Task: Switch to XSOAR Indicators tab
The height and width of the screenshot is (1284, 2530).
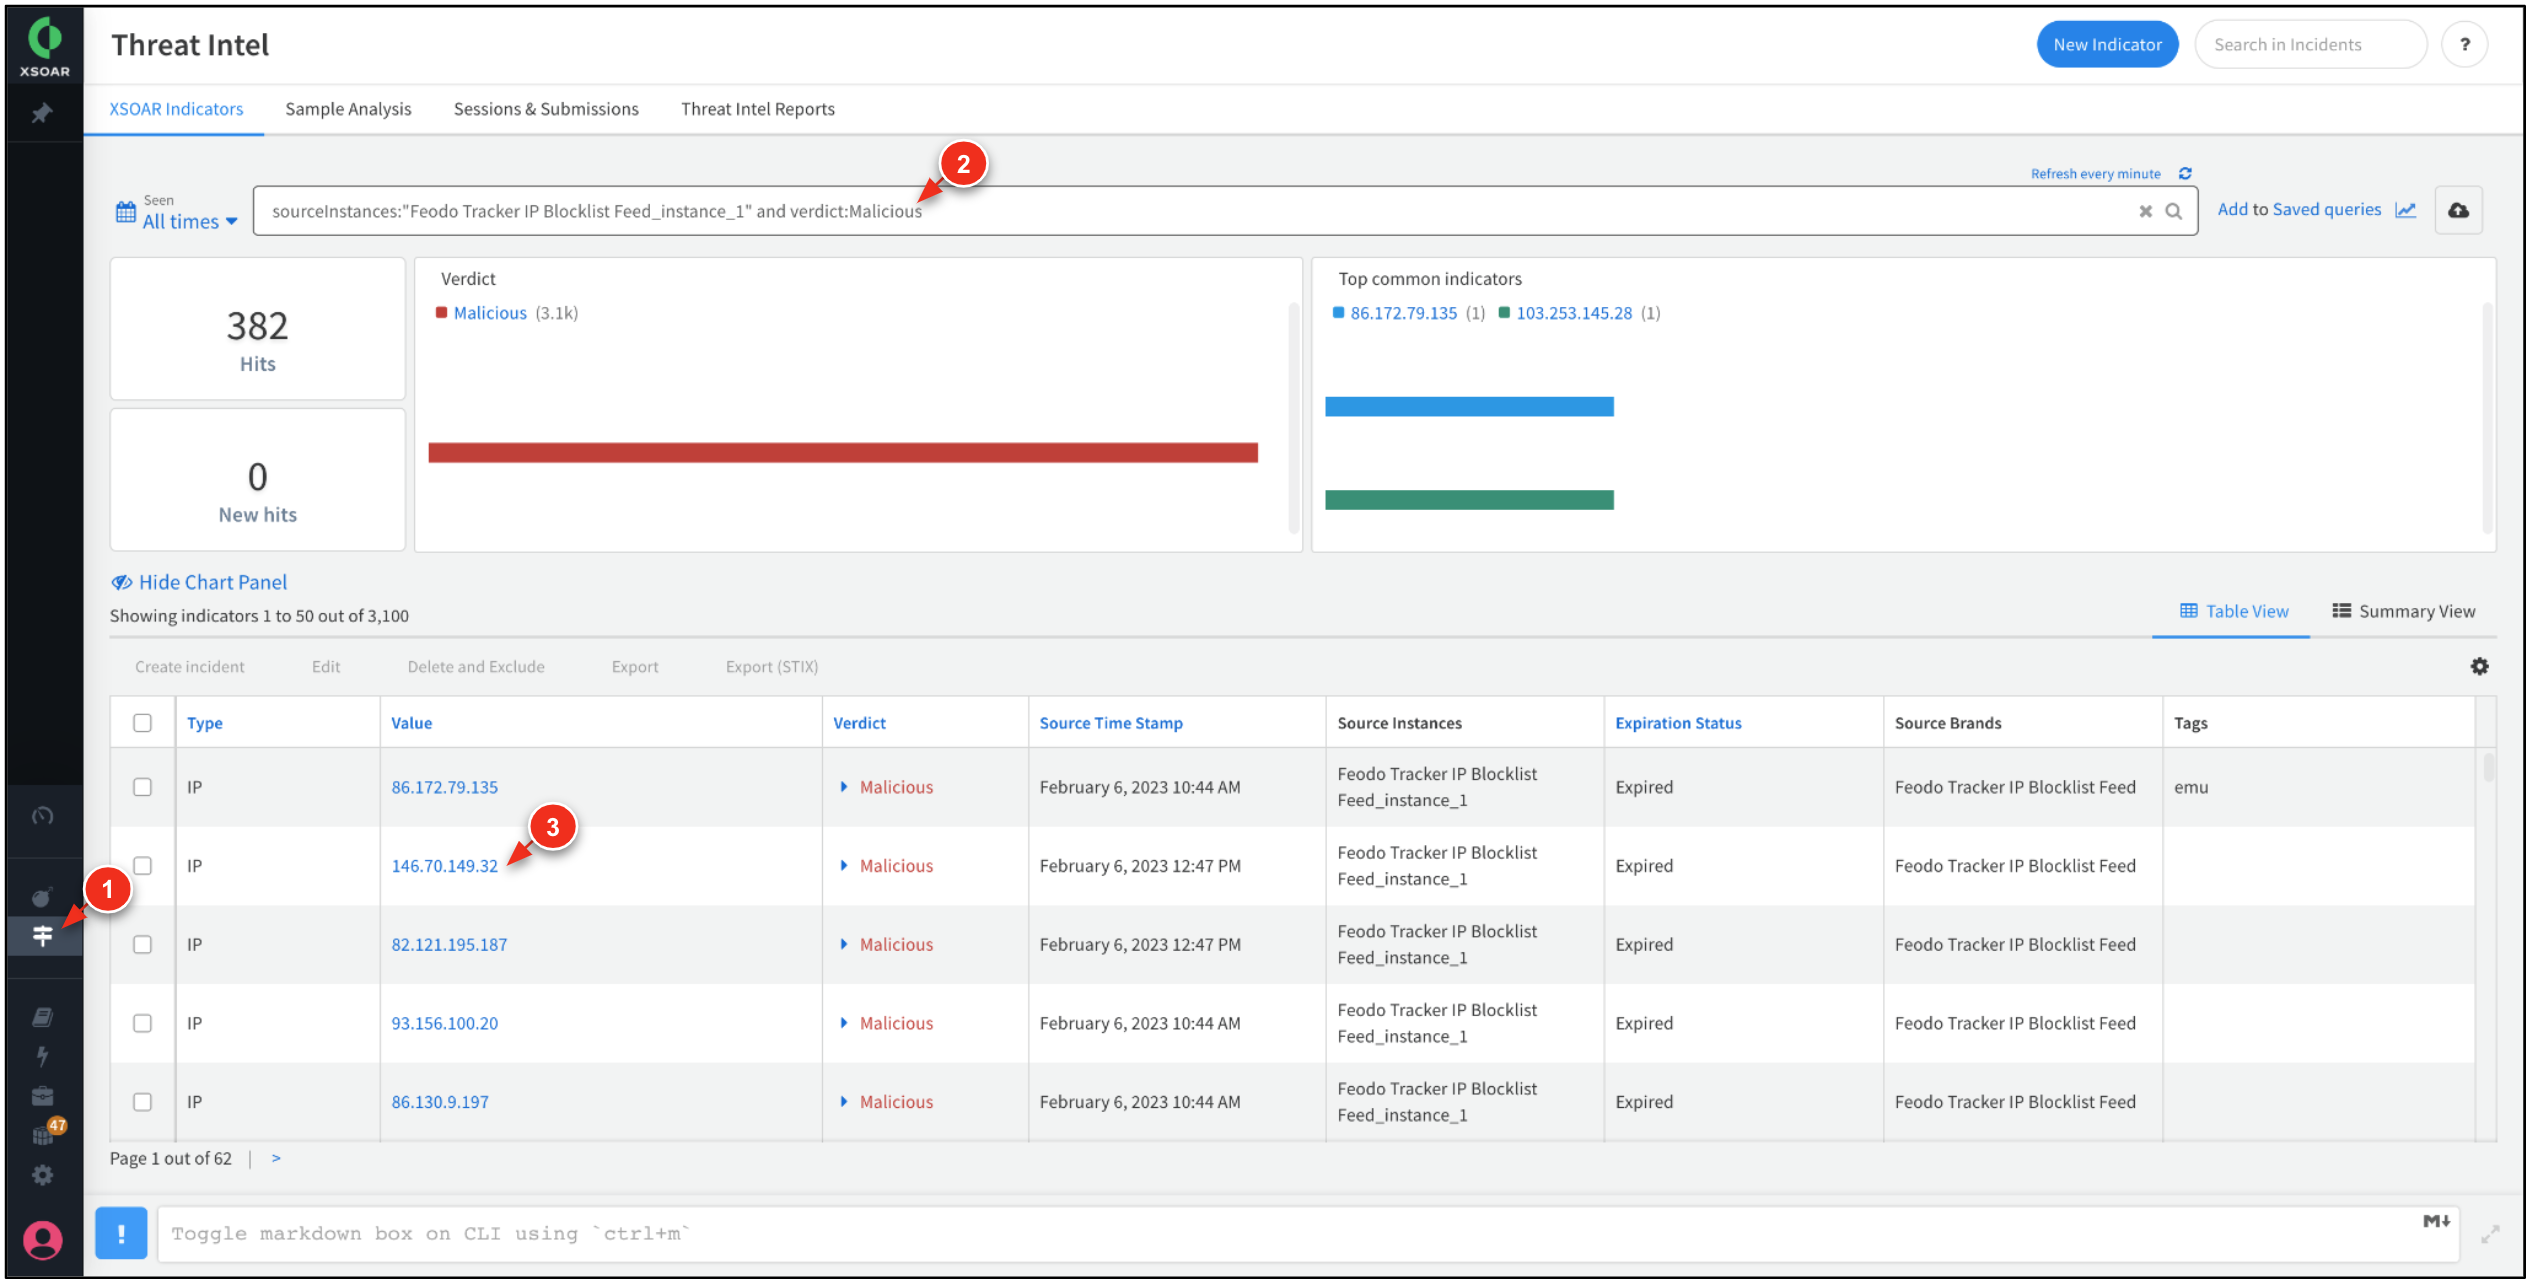Action: click(x=176, y=109)
